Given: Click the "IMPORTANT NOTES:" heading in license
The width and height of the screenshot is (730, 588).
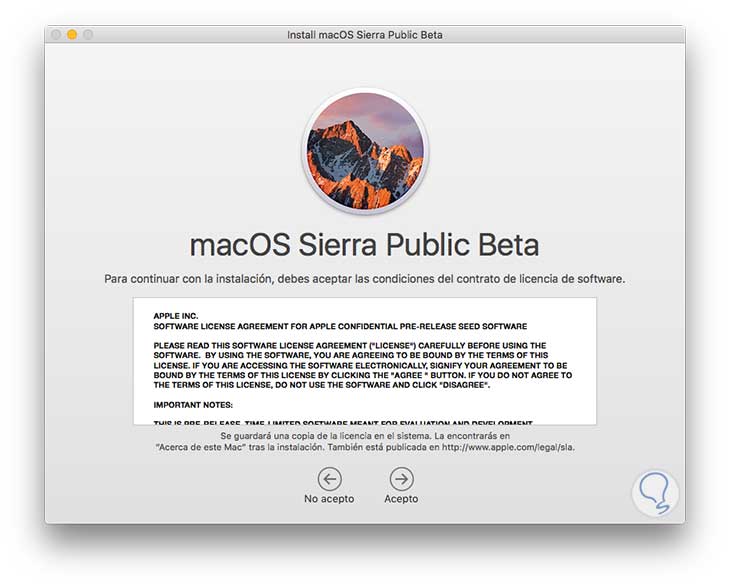Looking at the screenshot, I should pyautogui.click(x=193, y=405).
